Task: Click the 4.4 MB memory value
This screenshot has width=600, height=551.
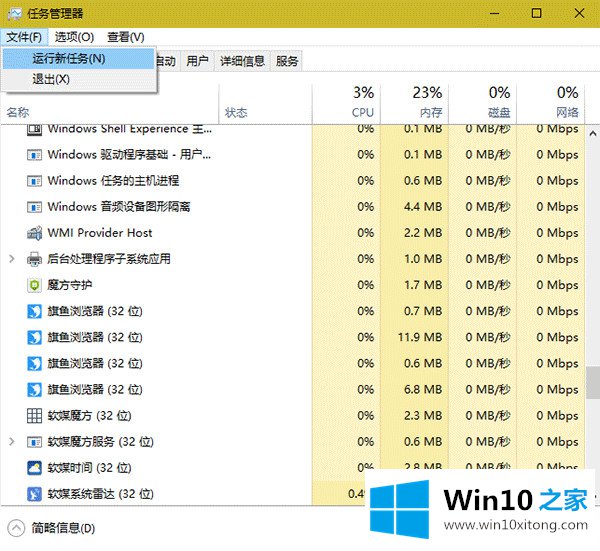Action: (x=423, y=207)
